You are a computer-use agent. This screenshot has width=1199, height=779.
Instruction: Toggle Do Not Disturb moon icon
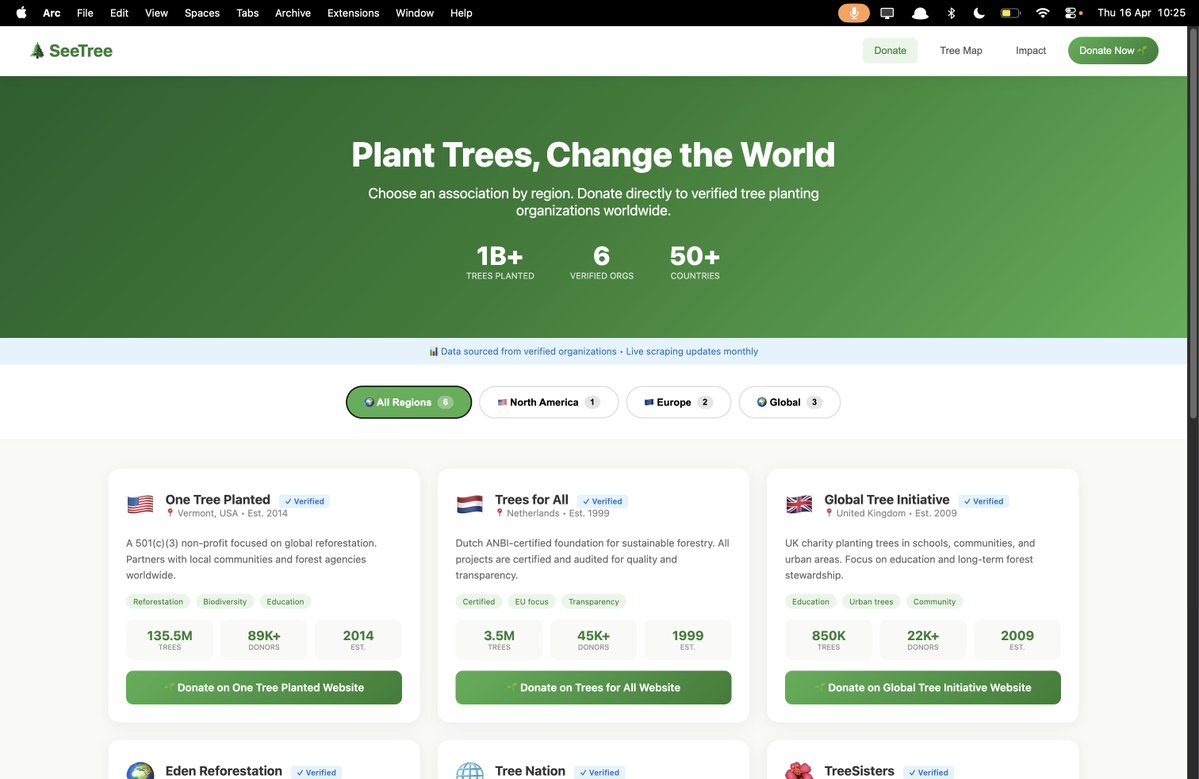pyautogui.click(x=979, y=13)
